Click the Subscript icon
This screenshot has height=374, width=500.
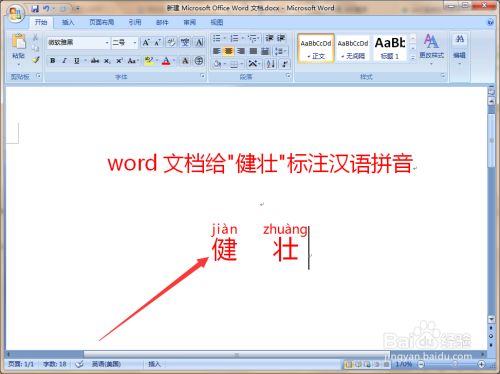click(107, 61)
